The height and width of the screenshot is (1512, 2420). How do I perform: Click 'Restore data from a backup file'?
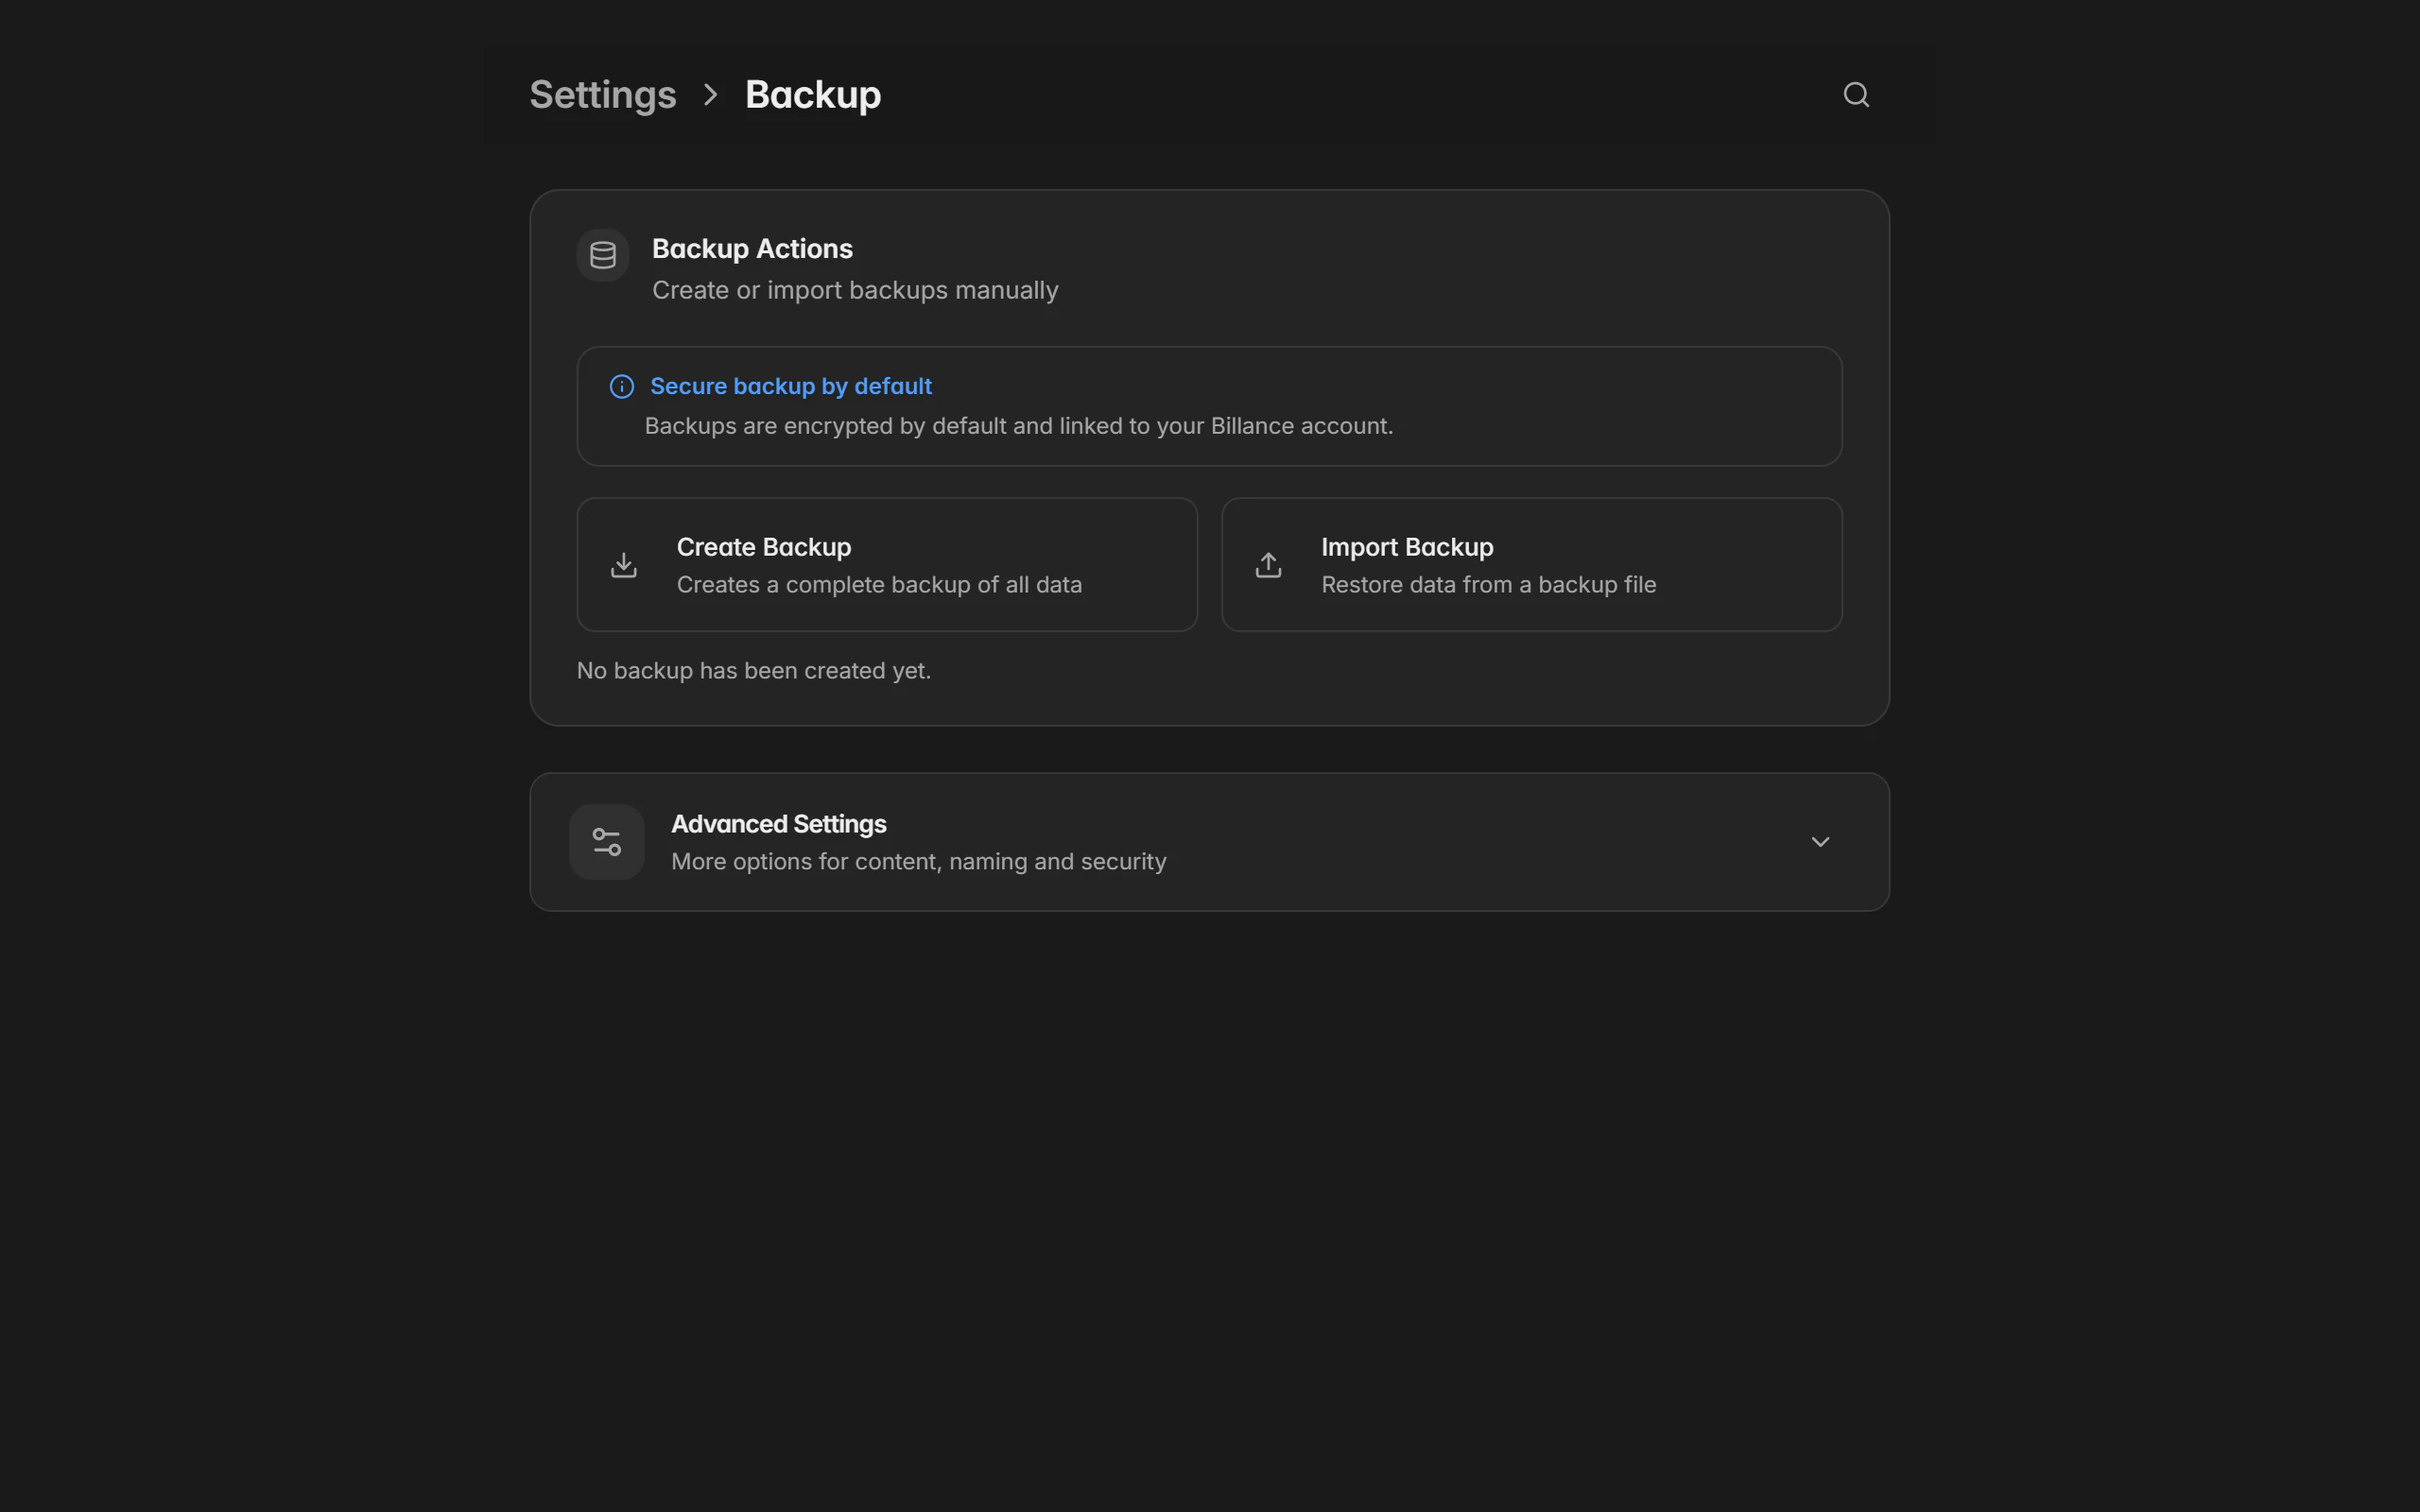(x=1488, y=585)
